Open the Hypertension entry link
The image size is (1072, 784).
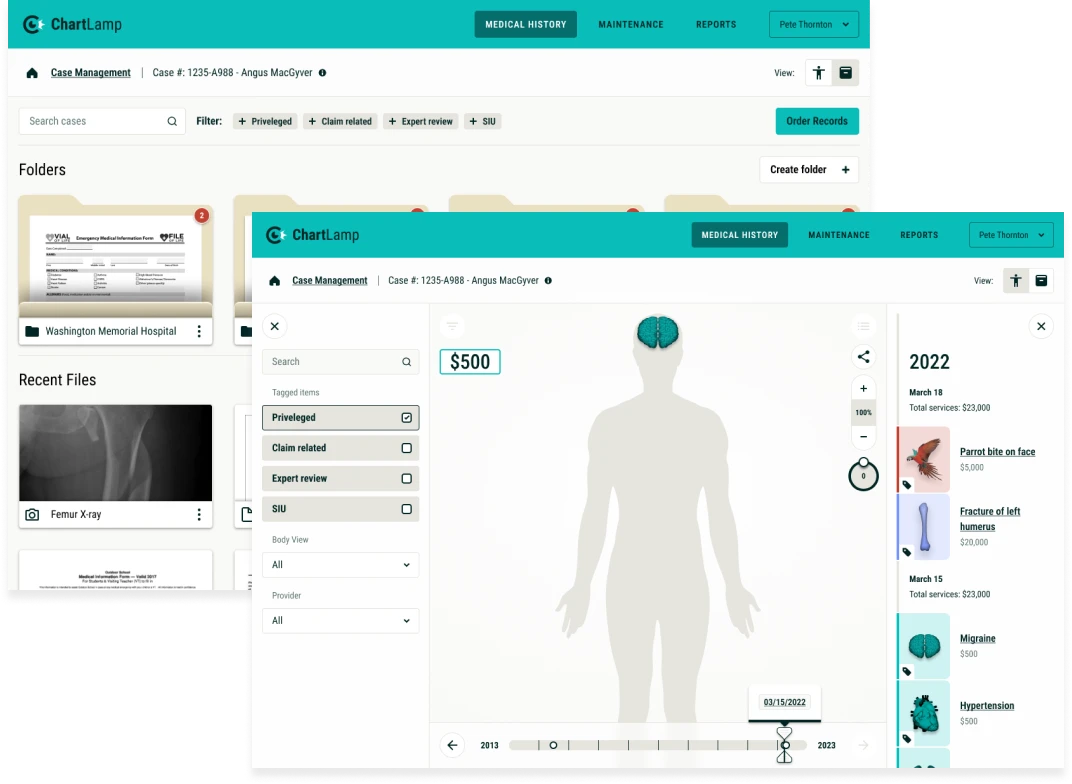click(987, 706)
